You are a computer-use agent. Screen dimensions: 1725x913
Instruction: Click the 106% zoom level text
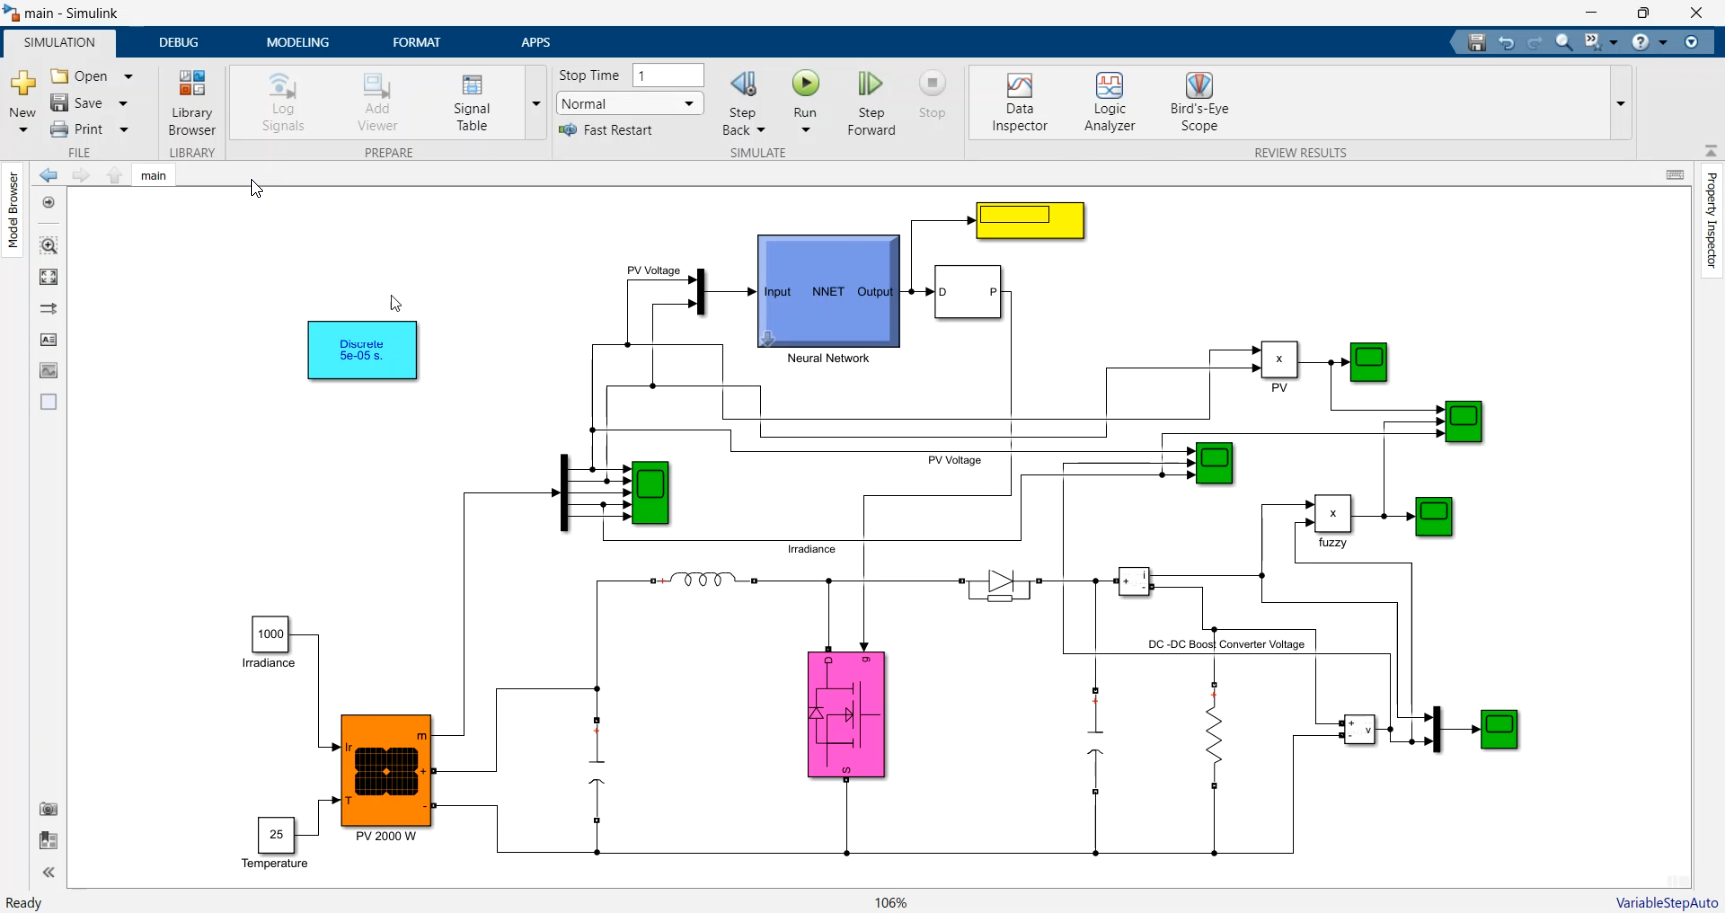pos(890,903)
